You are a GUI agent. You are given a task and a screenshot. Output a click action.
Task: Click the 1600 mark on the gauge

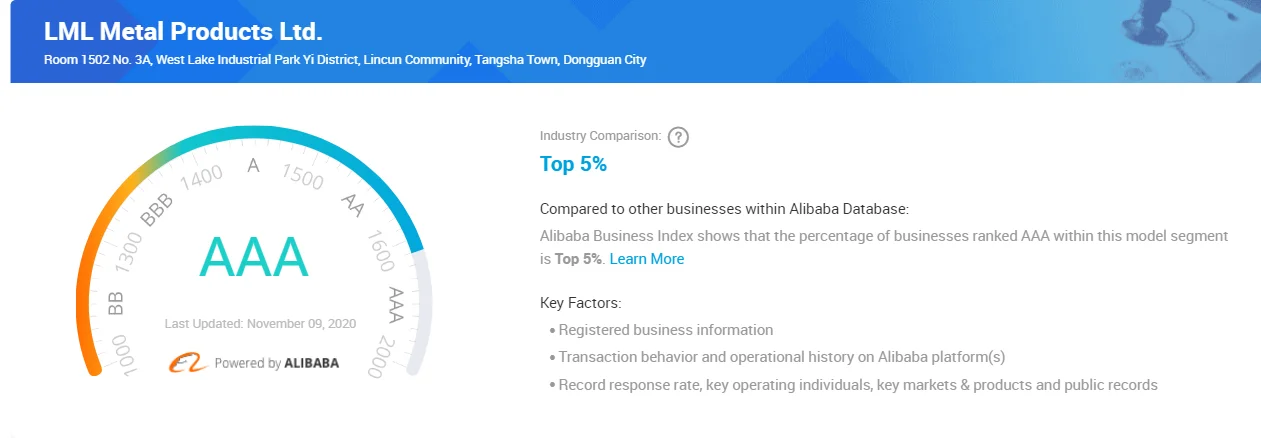pos(379,251)
